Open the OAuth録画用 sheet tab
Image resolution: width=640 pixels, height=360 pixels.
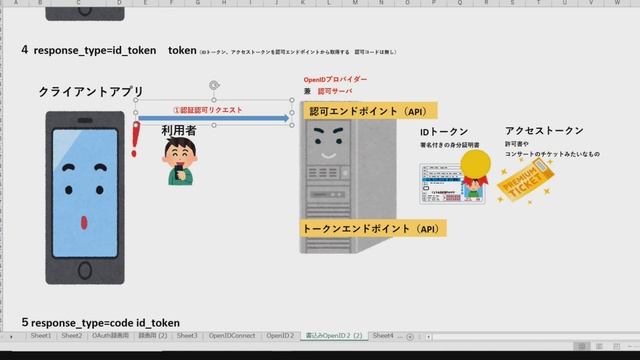coord(110,336)
